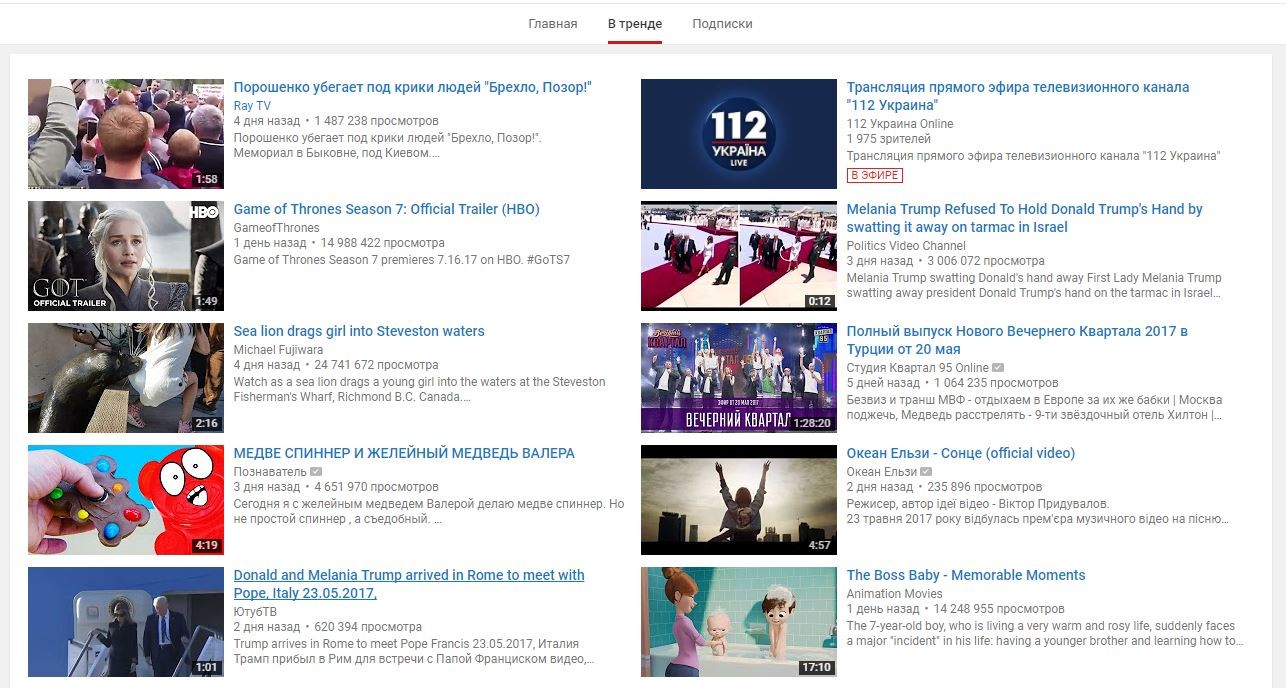
Task: Select the В тренде tab
Action: tap(635, 24)
